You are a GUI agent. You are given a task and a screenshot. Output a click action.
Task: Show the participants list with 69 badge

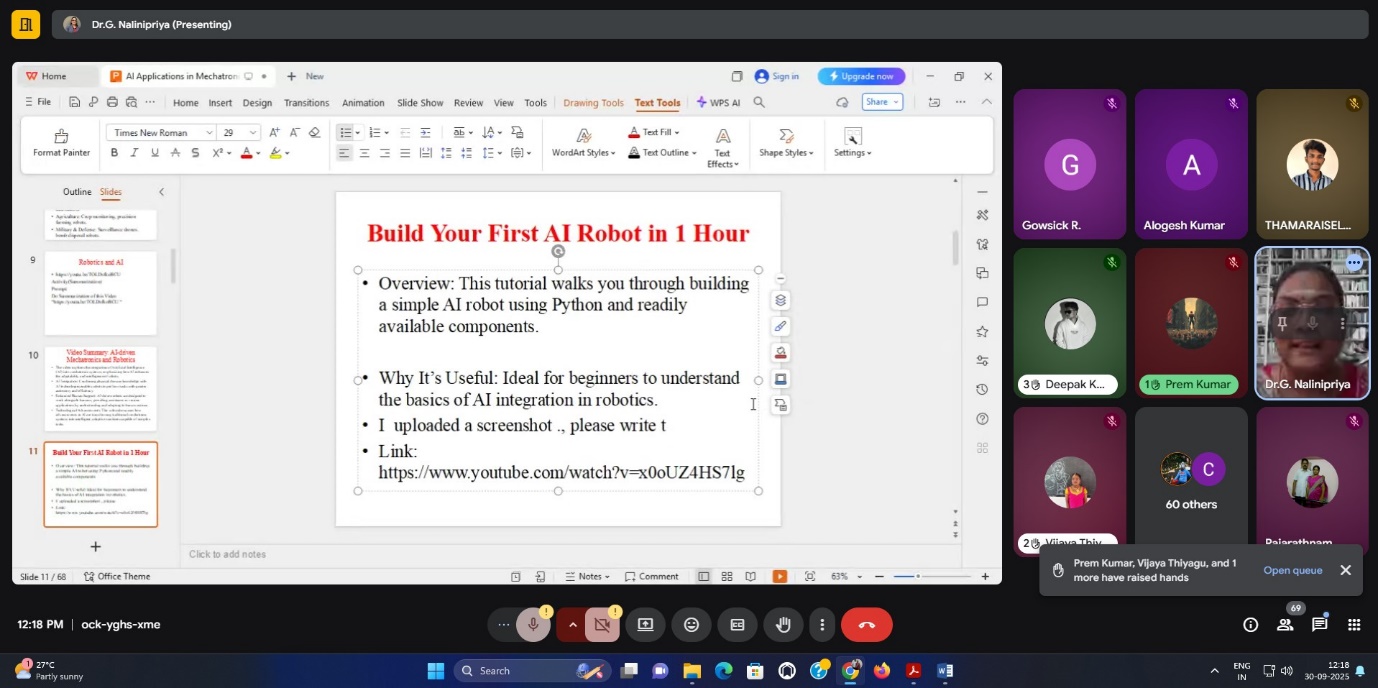[x=1285, y=625]
